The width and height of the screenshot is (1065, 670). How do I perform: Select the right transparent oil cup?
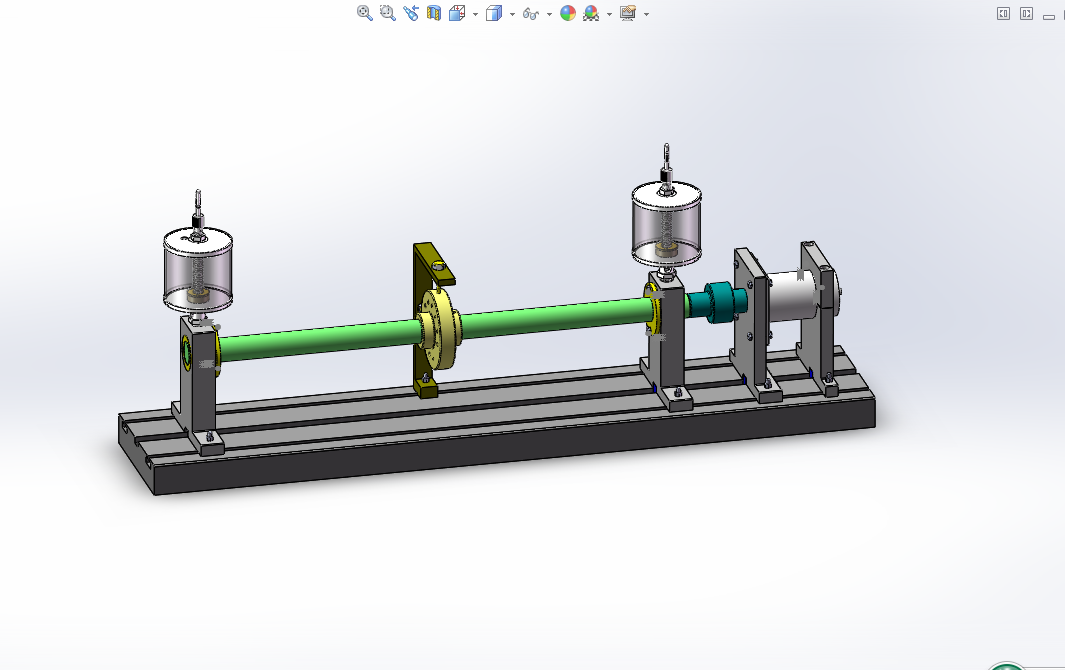tap(666, 224)
